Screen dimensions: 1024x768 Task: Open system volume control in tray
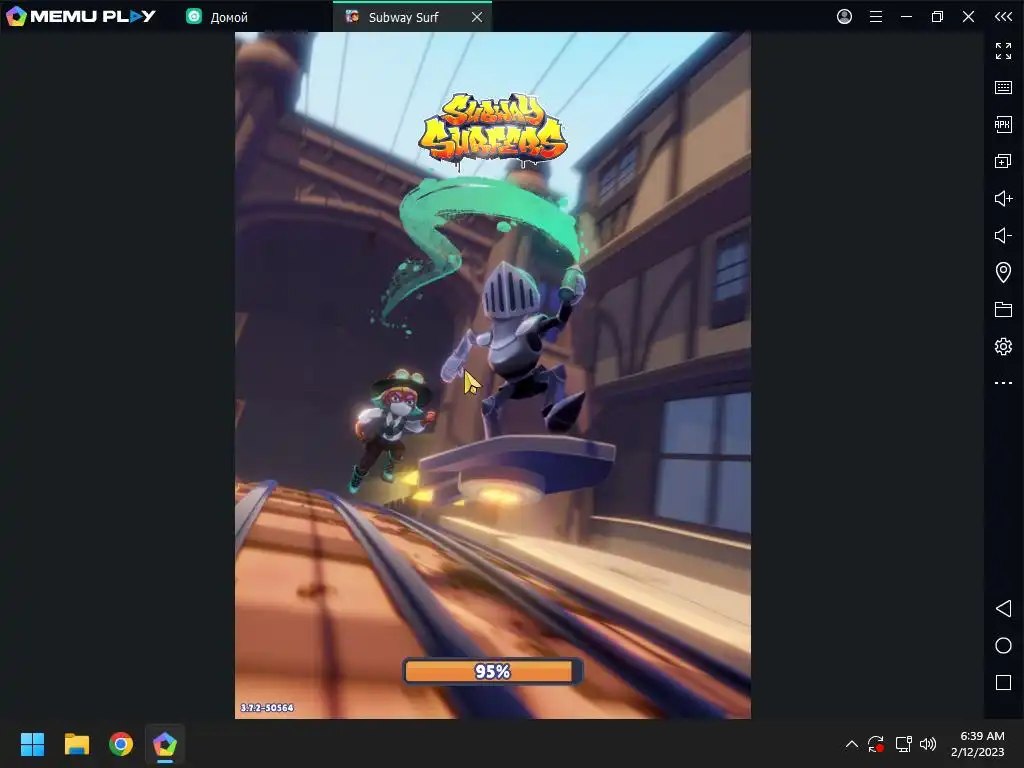(x=927, y=744)
